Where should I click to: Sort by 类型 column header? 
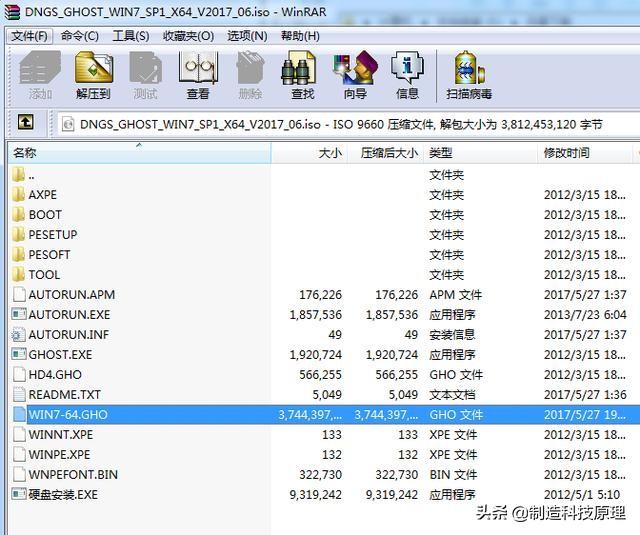click(480, 153)
